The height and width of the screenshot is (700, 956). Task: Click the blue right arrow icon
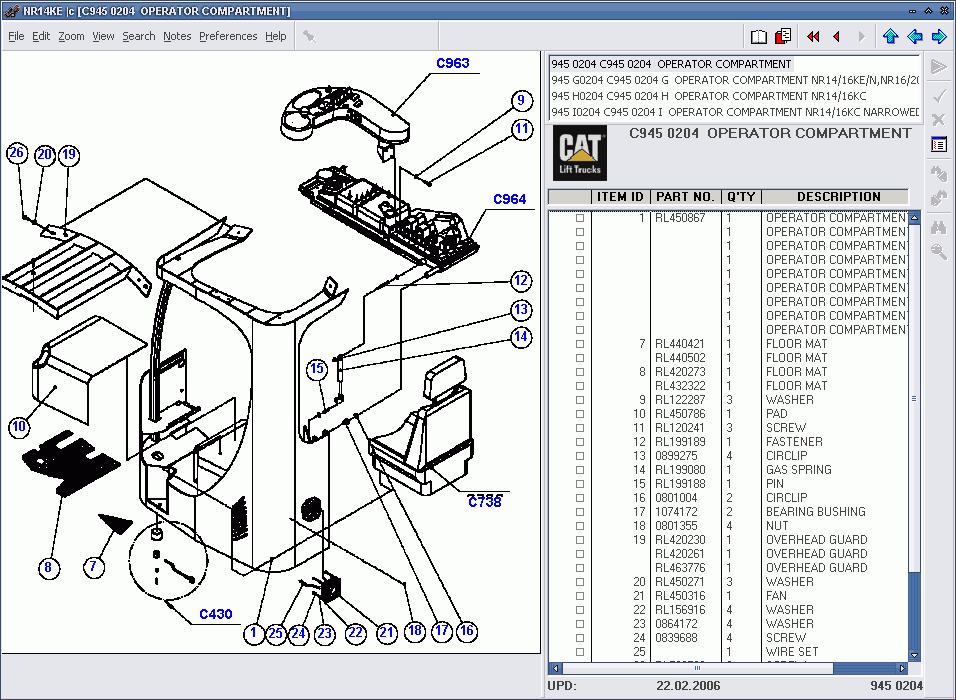coord(938,37)
